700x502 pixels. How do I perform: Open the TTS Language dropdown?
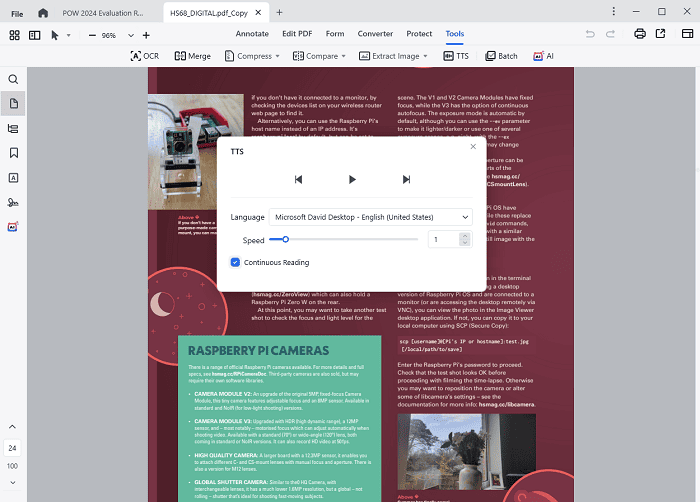[370, 217]
